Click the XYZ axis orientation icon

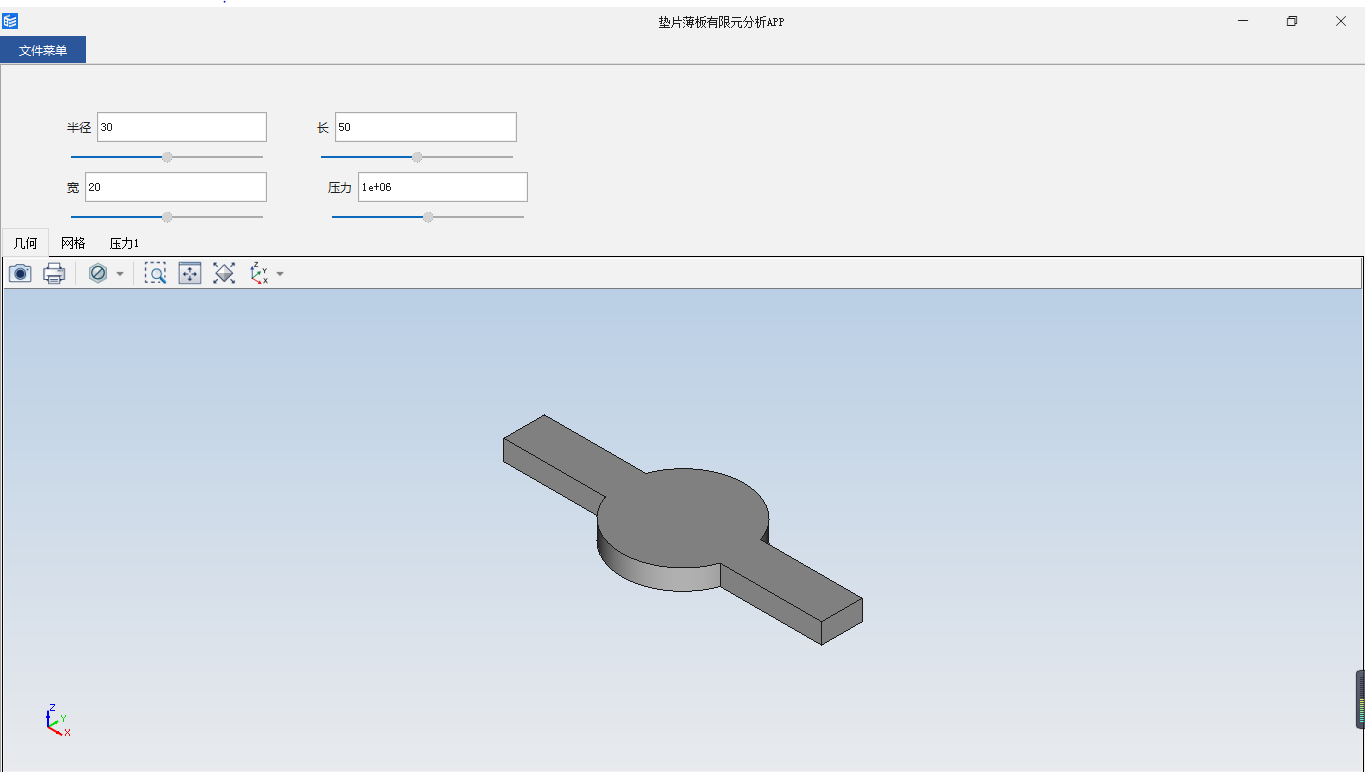point(259,273)
